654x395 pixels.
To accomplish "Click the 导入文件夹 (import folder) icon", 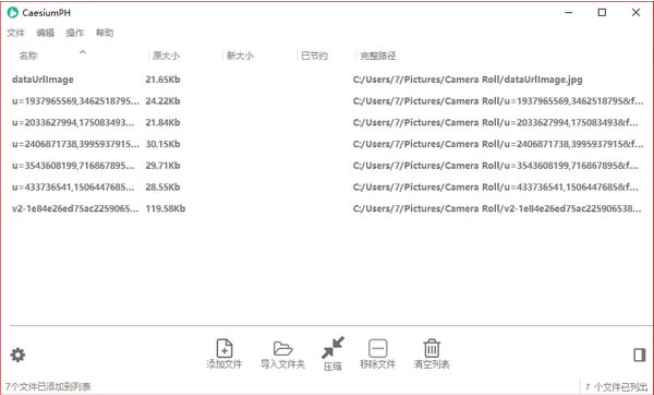I will pos(283,348).
